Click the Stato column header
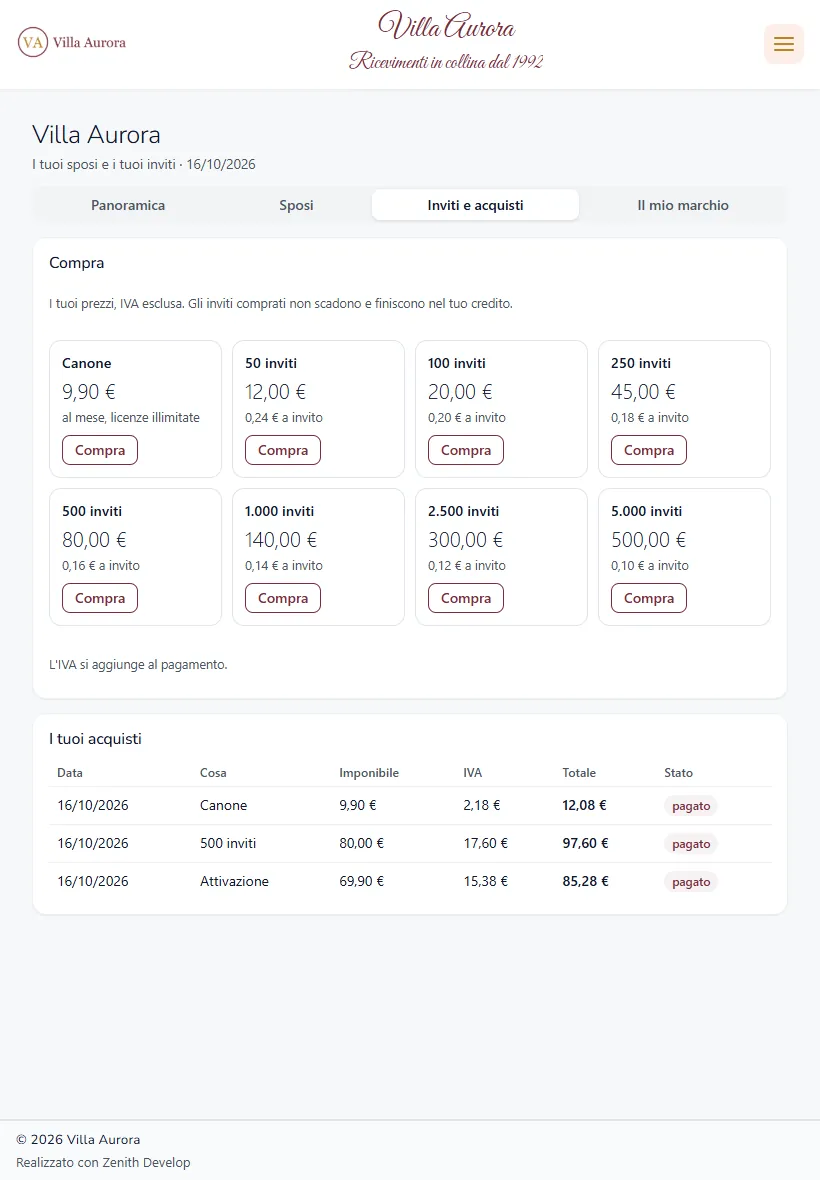Screen dimensions: 820x1180 679,773
